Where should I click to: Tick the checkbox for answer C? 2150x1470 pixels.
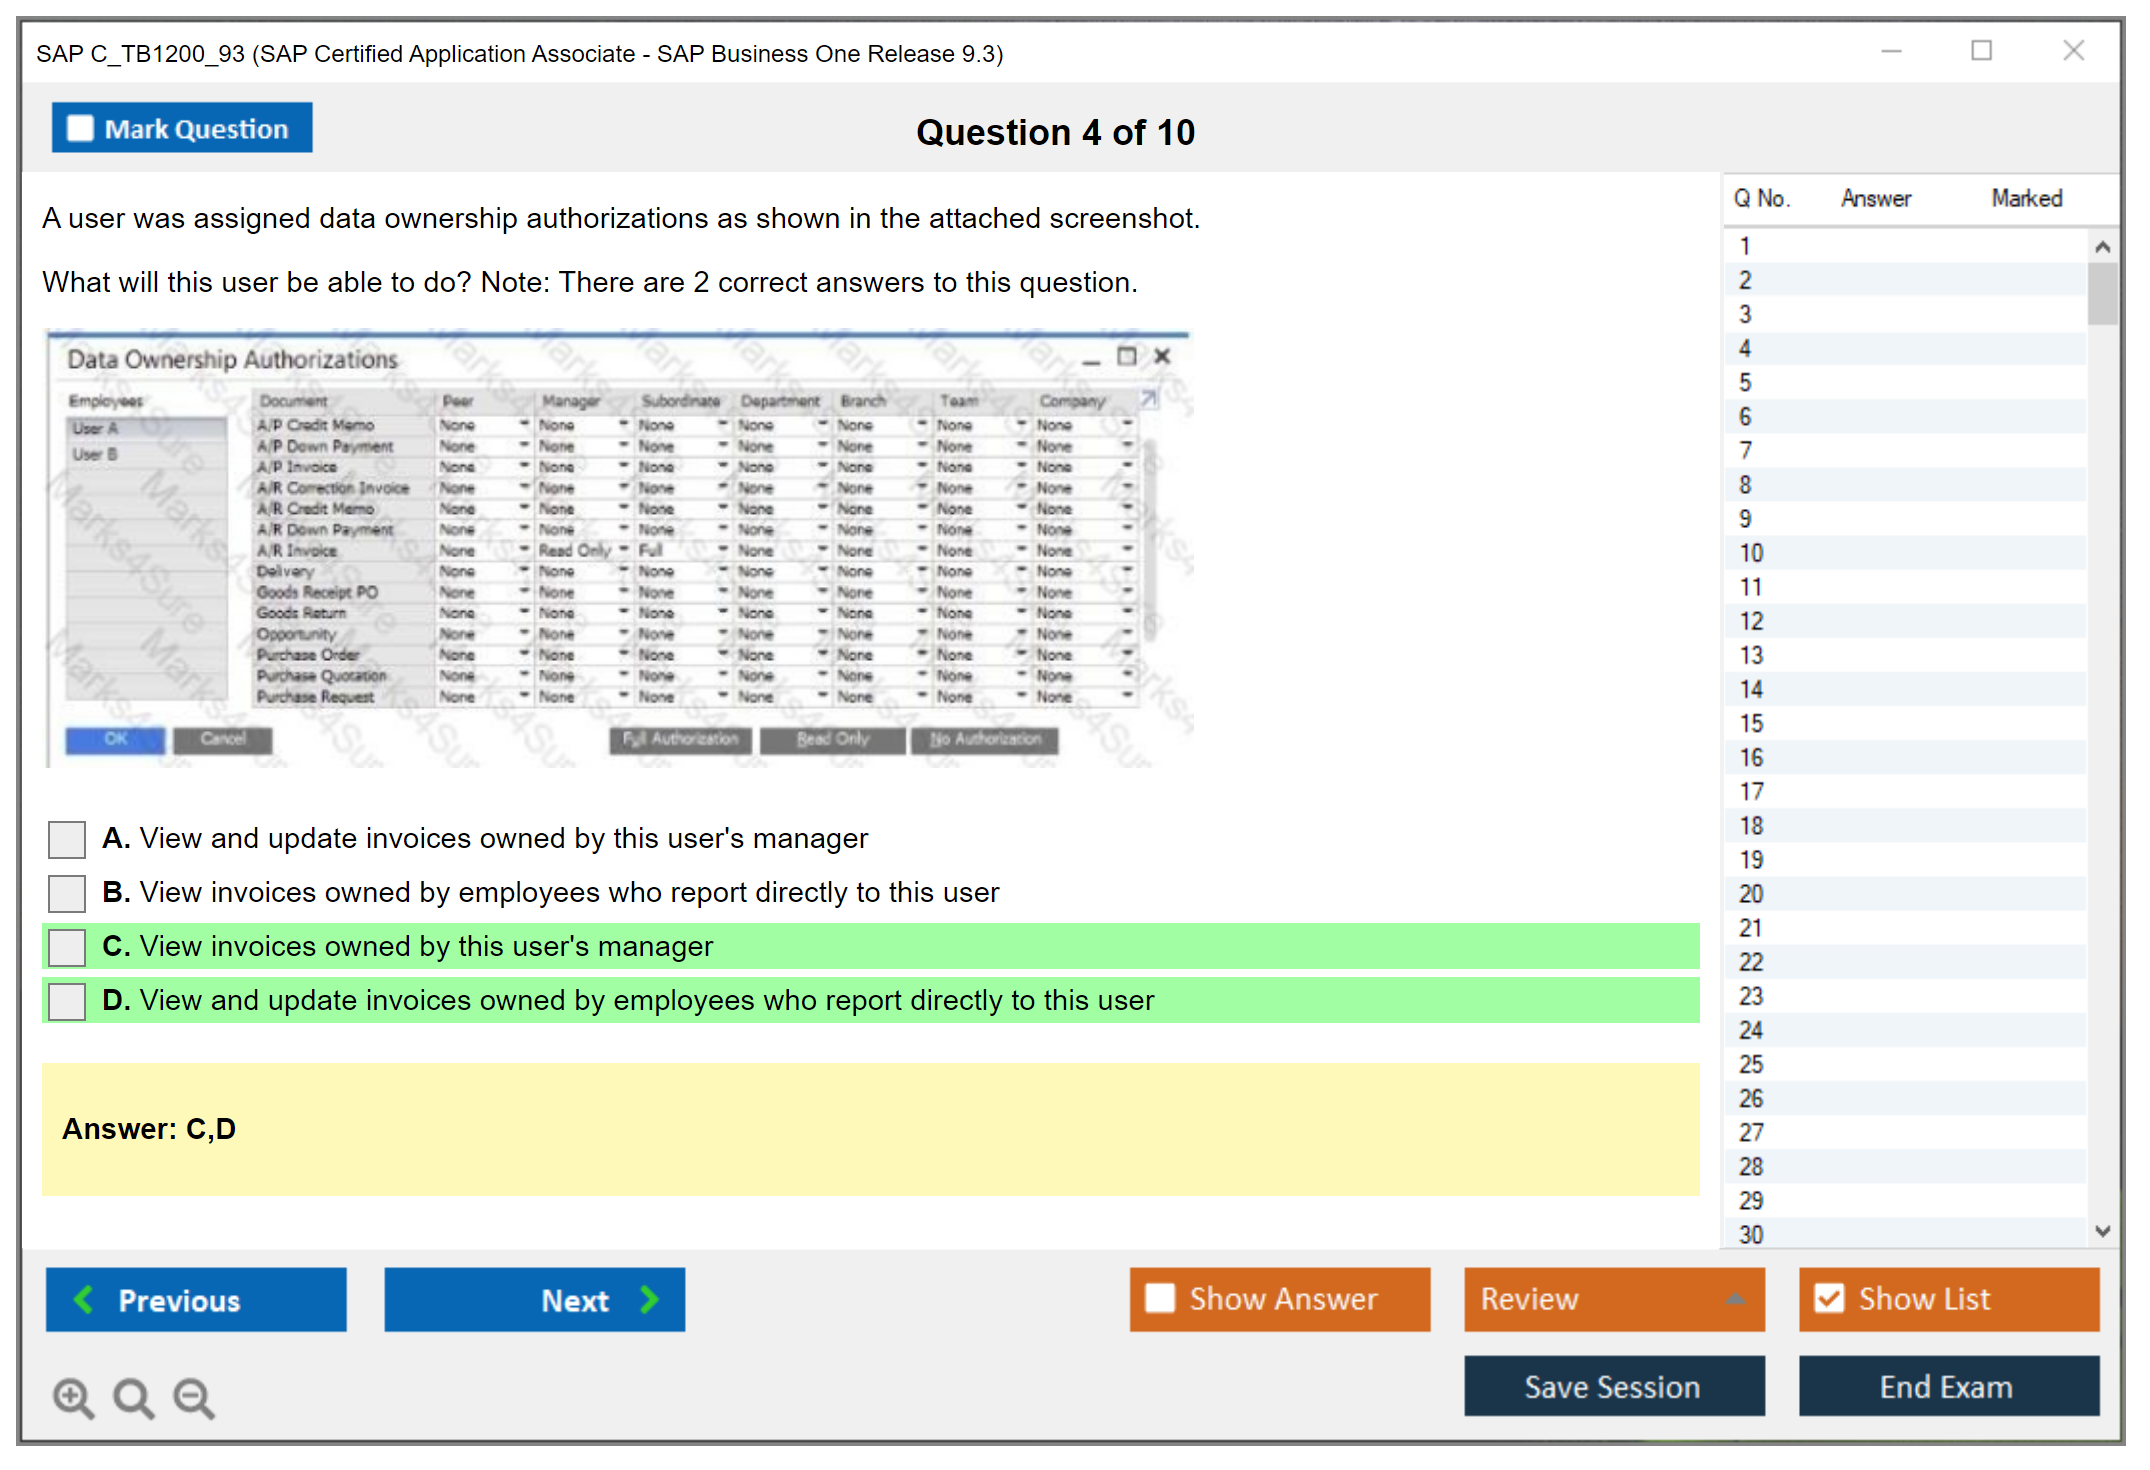pyautogui.click(x=67, y=947)
